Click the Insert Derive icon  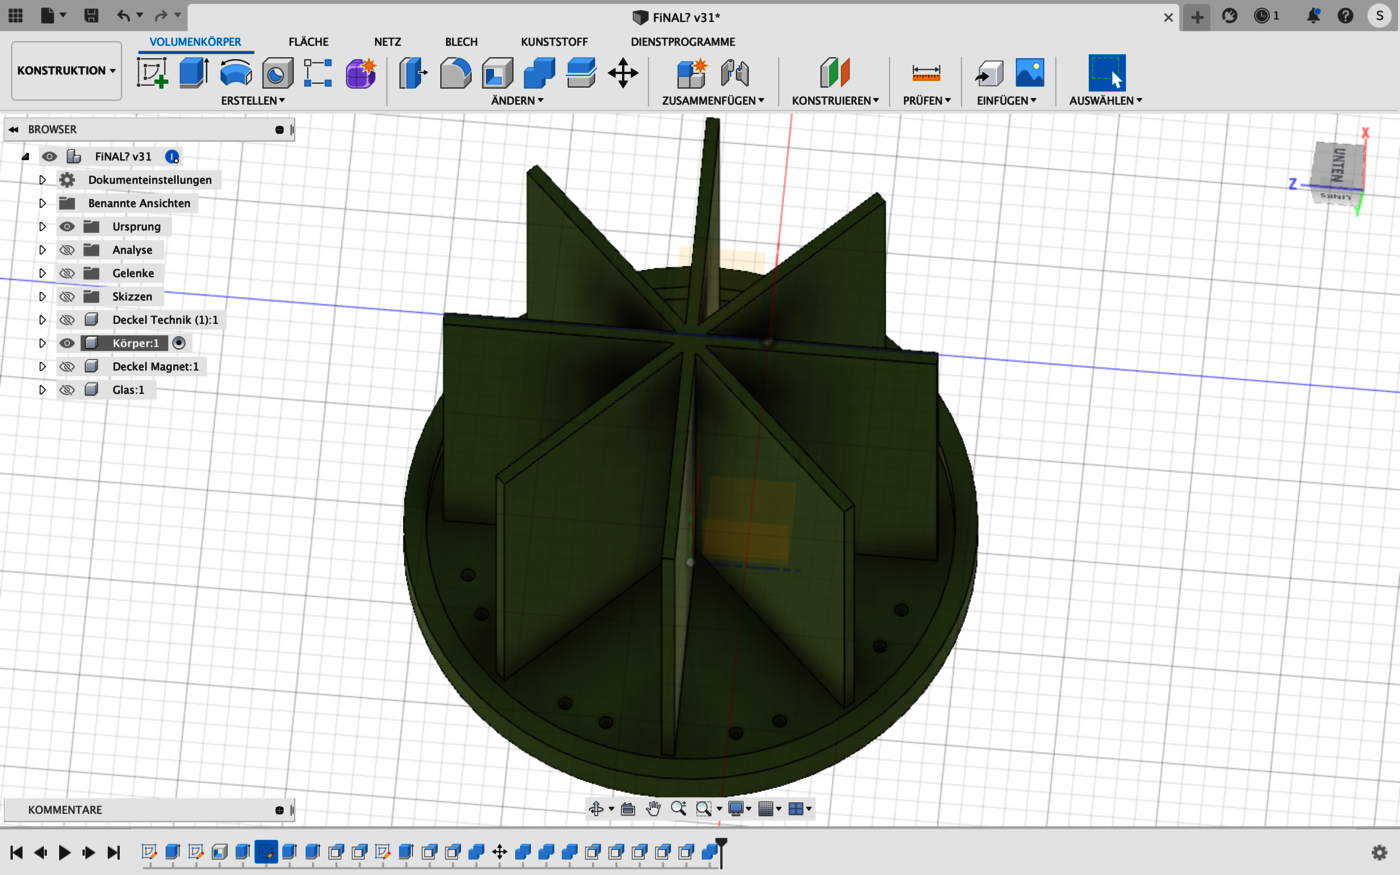tap(989, 73)
